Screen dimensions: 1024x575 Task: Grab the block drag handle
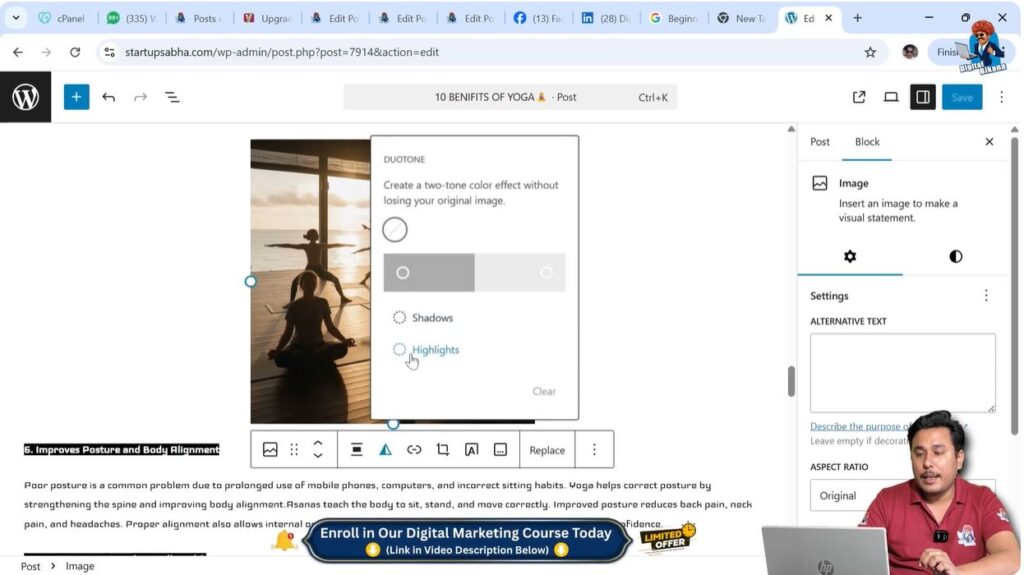[x=294, y=450]
